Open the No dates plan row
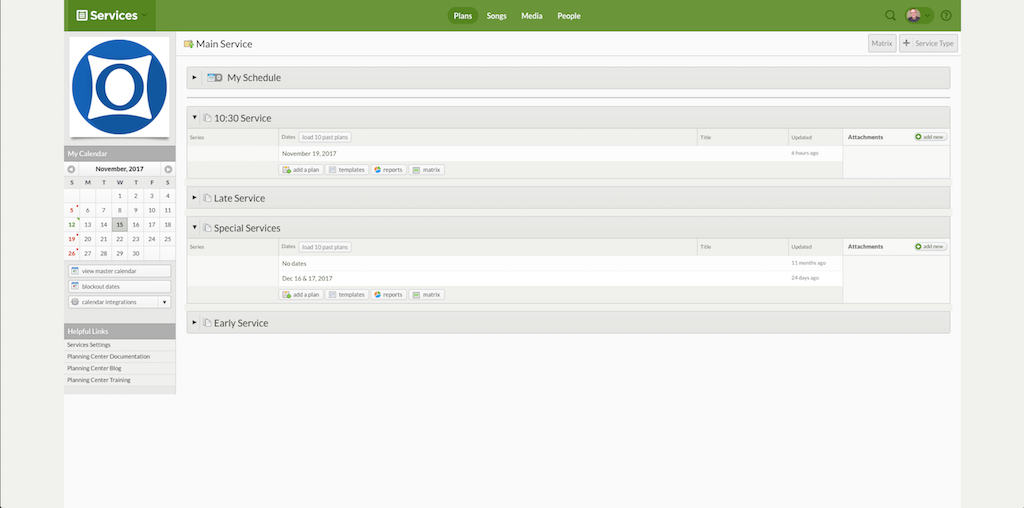 (x=560, y=263)
